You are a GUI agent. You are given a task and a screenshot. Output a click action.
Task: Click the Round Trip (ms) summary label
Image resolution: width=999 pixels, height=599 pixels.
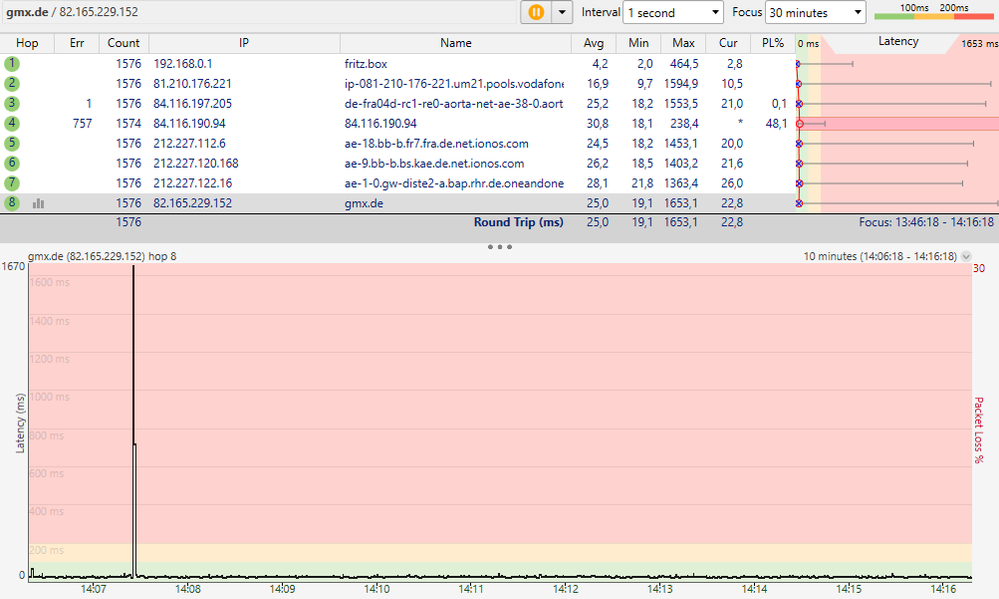point(519,222)
